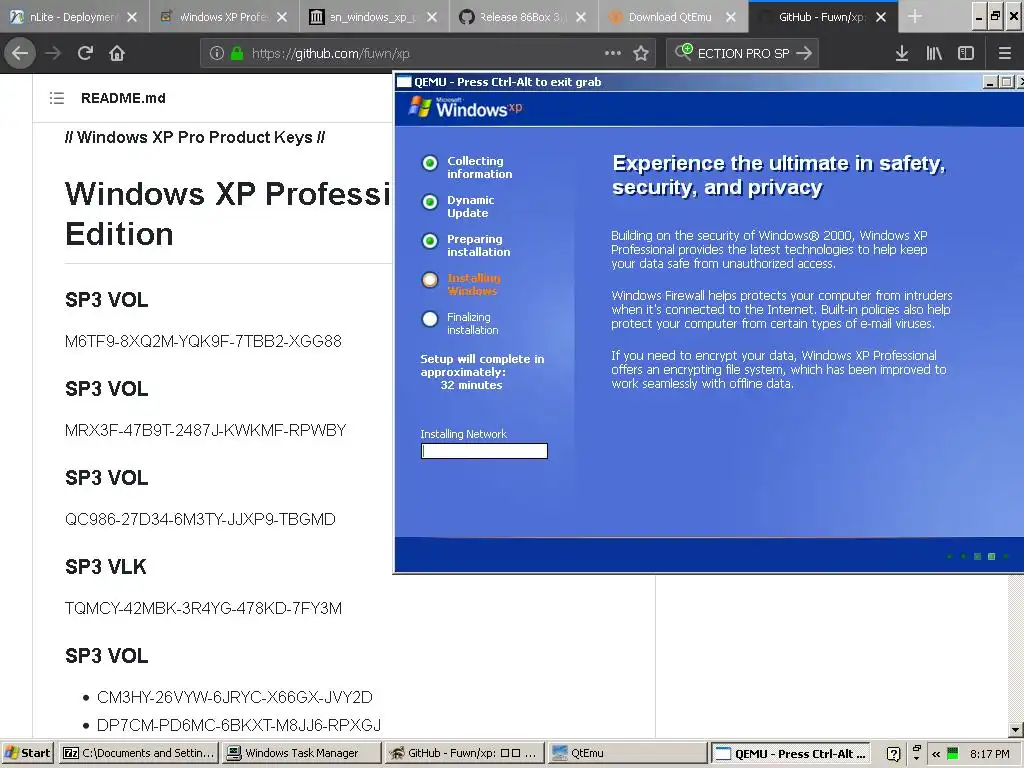Click product key MRX3F-47B9T-2487J-KWKMF-RPWBY
The height and width of the screenshot is (768, 1024).
pos(205,430)
